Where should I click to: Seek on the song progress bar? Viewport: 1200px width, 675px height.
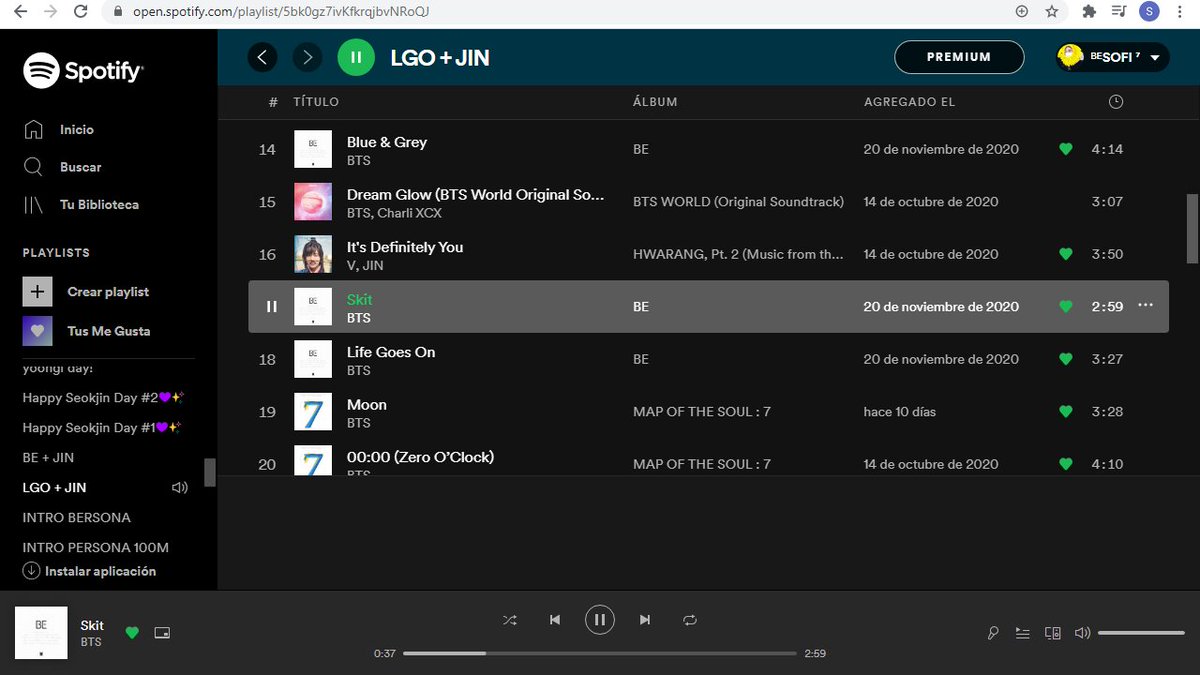point(600,653)
